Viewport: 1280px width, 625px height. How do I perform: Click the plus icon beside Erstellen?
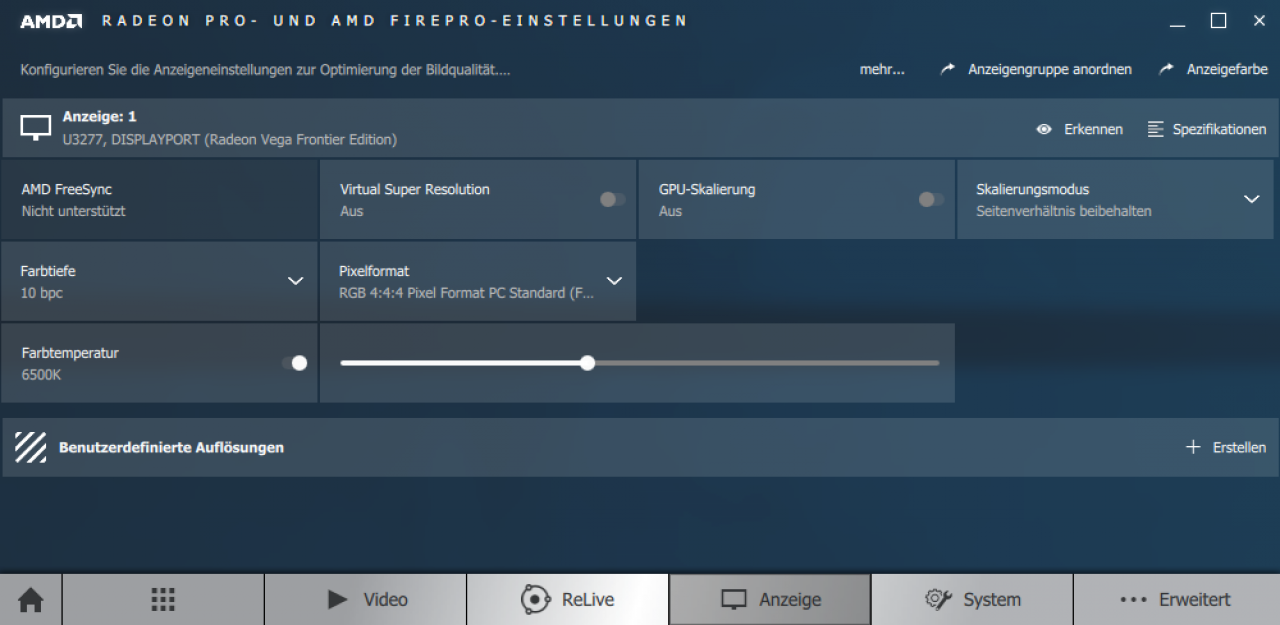1192,447
